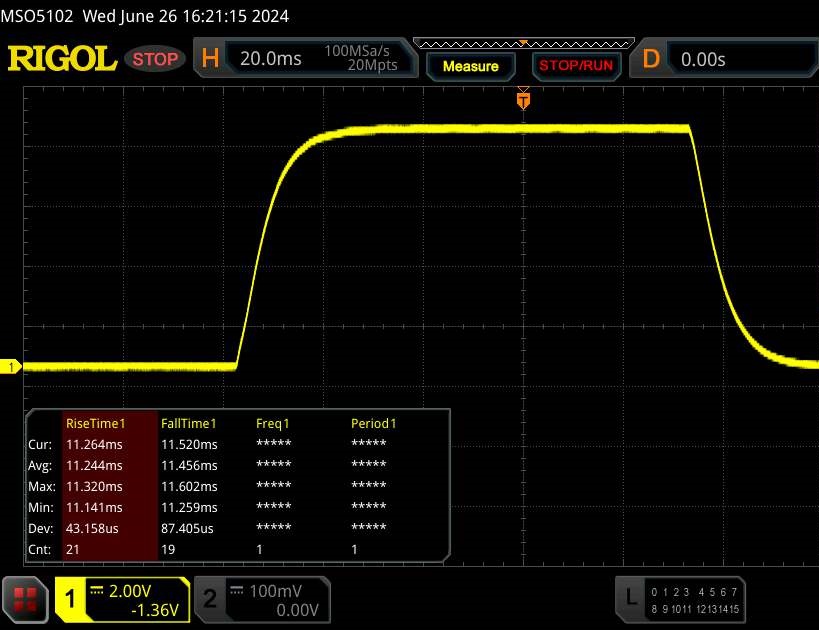Viewport: 819px width, 630px height.
Task: Click the waveform memory position bar
Action: [524, 43]
